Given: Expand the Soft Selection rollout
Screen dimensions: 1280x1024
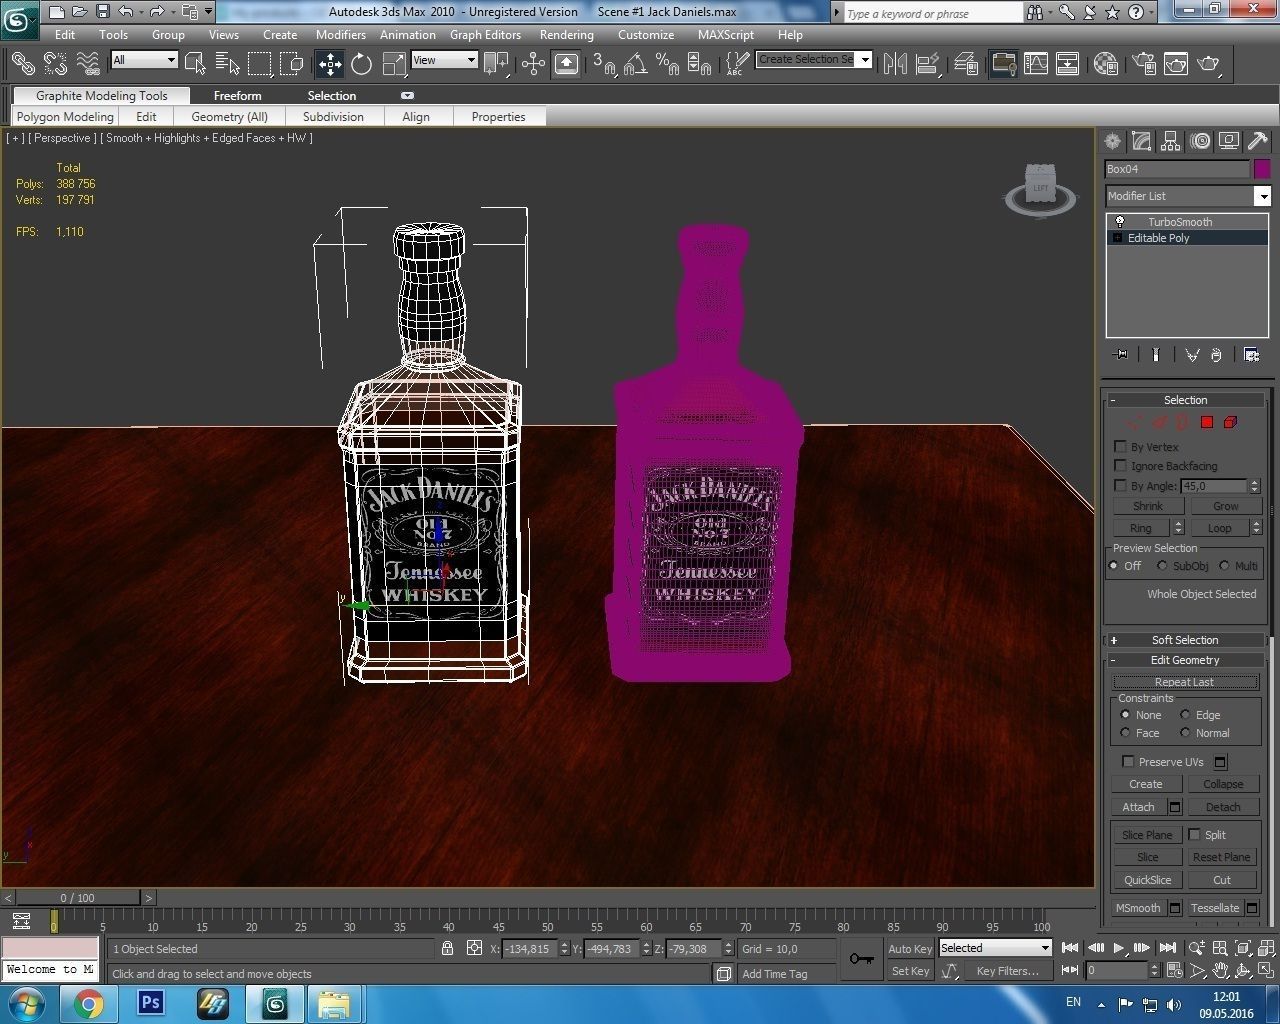Looking at the screenshot, I should click(1185, 640).
